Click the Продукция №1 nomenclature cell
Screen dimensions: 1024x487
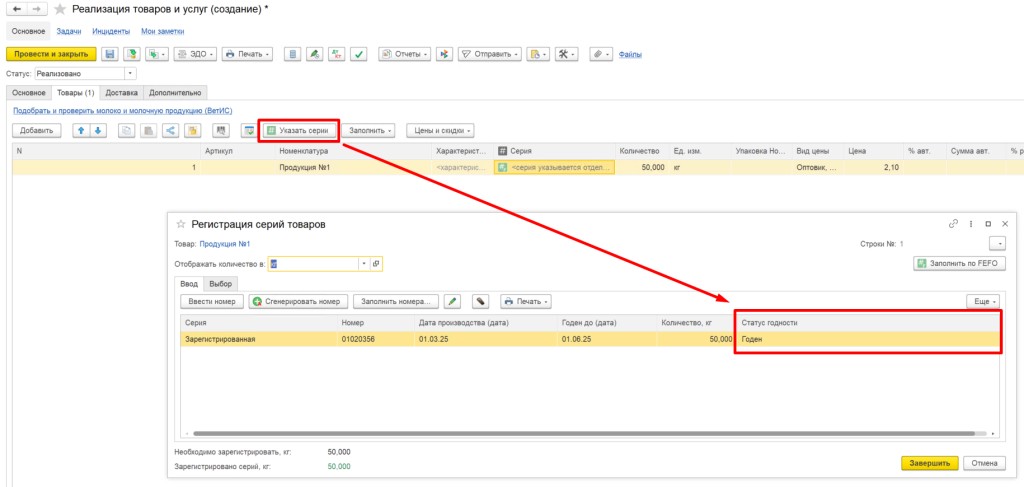(x=353, y=167)
